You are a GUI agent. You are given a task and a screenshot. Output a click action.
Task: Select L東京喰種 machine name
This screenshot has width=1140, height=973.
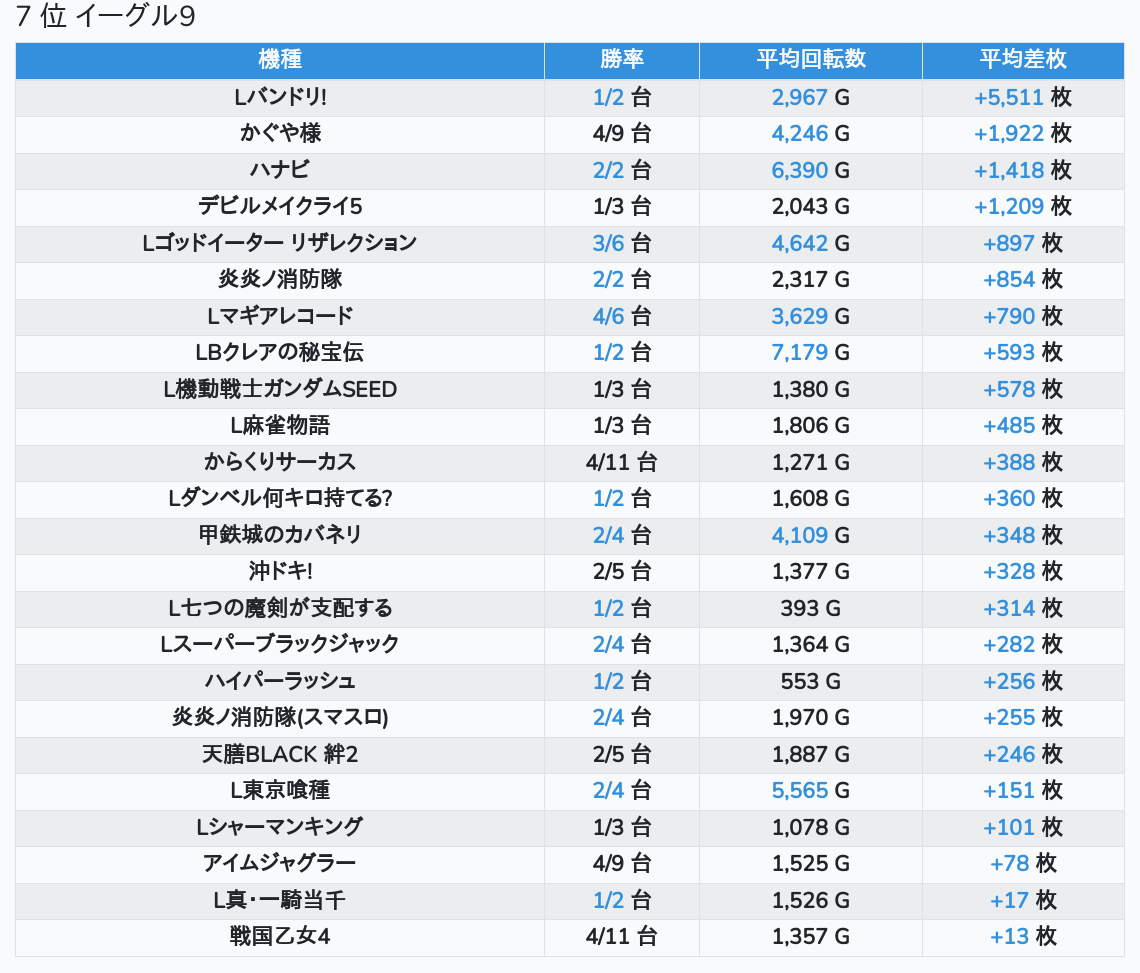pos(280,790)
